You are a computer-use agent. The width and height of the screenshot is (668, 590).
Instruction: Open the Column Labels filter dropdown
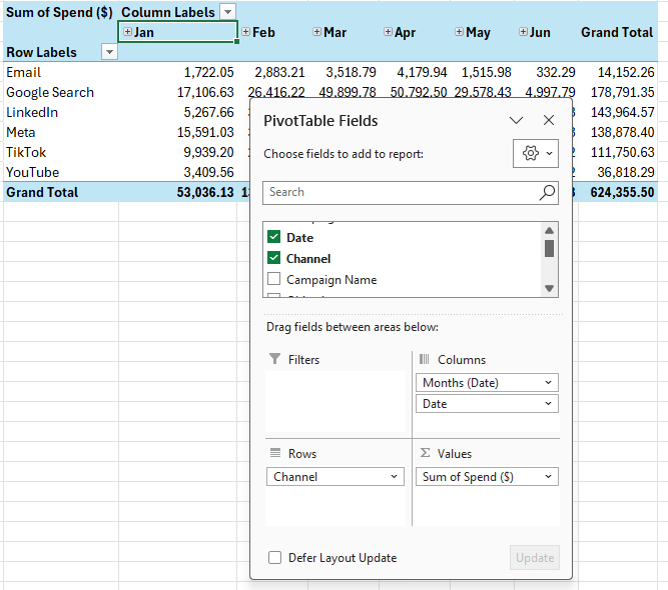(x=228, y=12)
